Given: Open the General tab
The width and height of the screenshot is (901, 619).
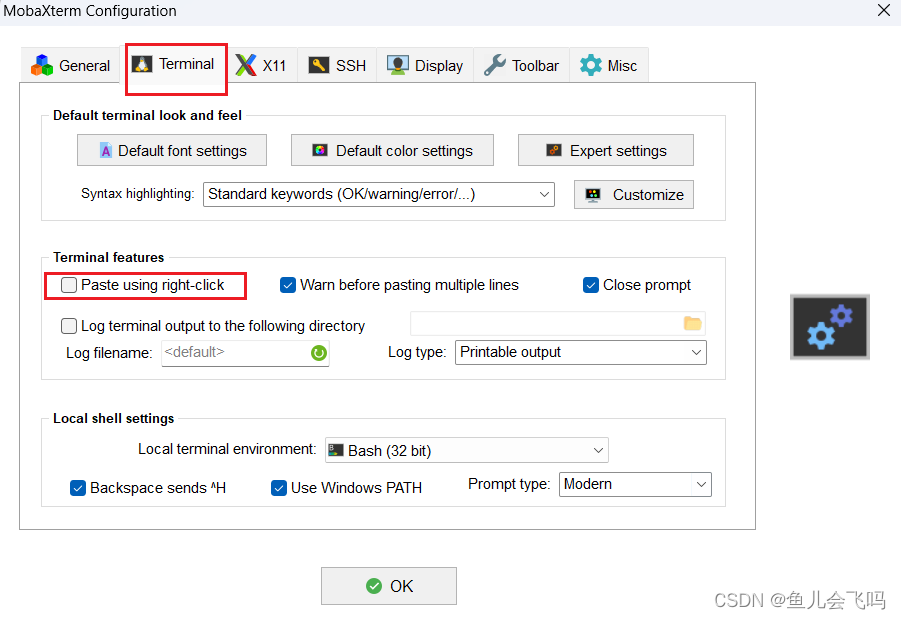Looking at the screenshot, I should [x=71, y=66].
